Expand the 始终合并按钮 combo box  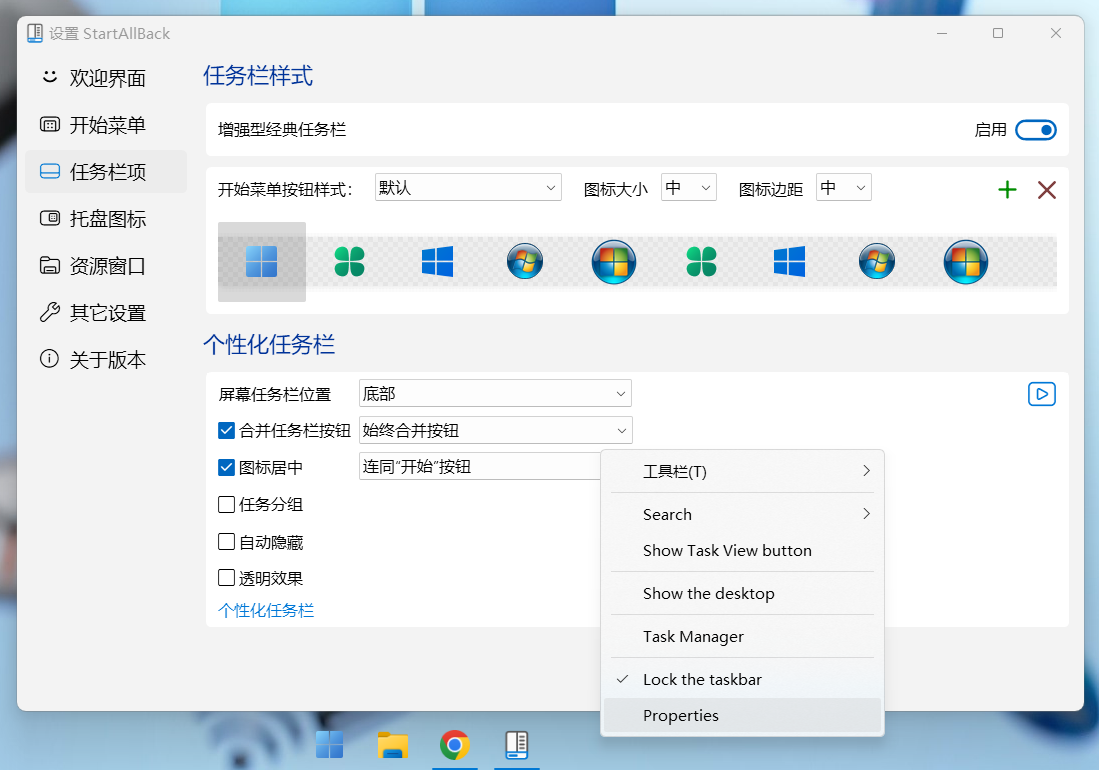tap(496, 430)
